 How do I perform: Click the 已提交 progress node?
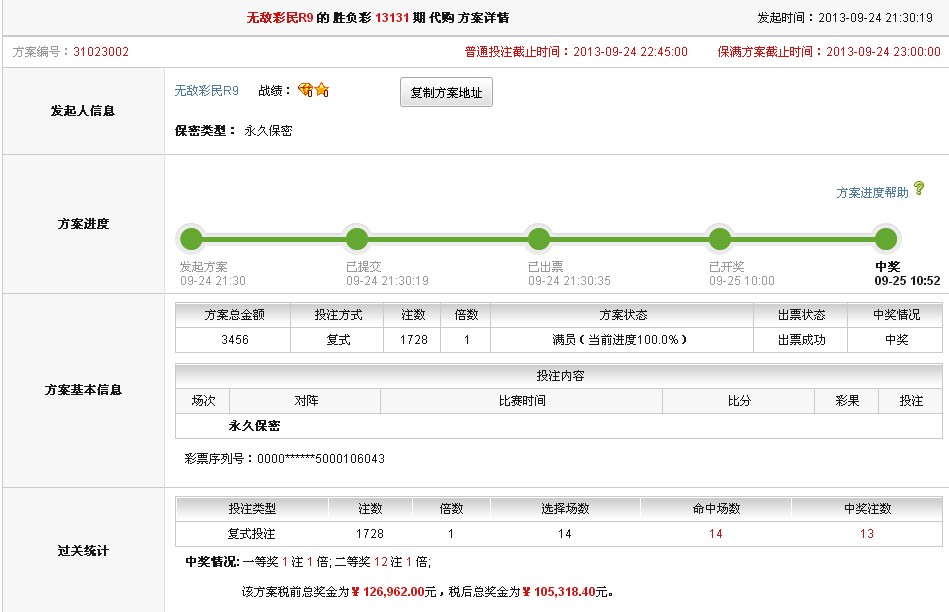point(357,239)
